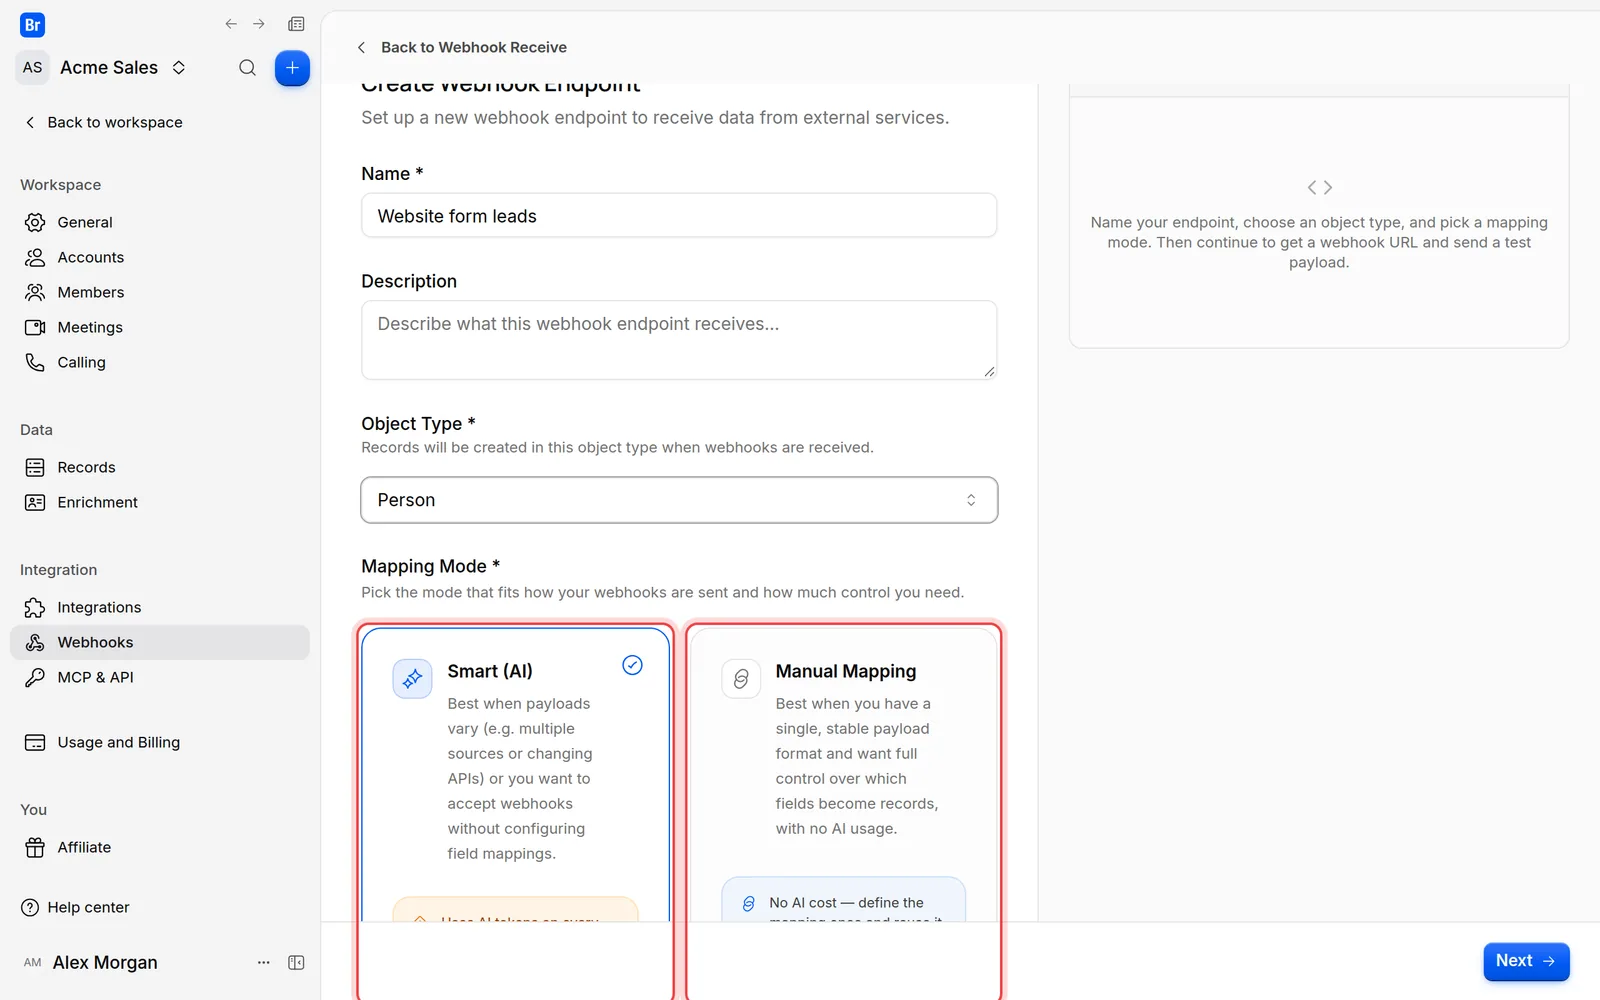This screenshot has height=1000, width=1600.
Task: Navigate forward with the right arrow icon
Action: coord(259,24)
